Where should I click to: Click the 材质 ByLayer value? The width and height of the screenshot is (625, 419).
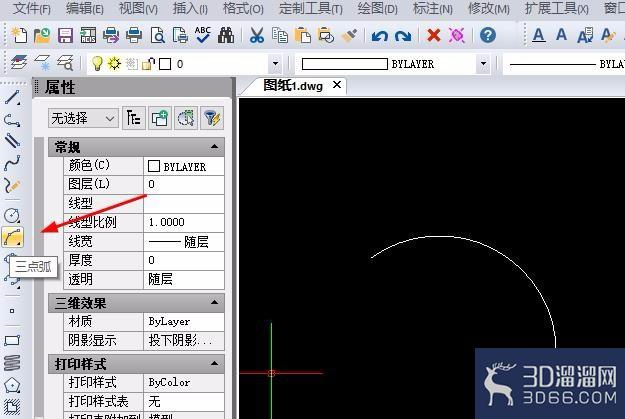184,321
